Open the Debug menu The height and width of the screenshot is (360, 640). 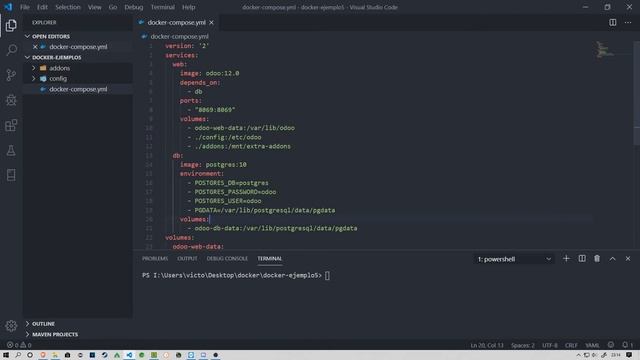pyautogui.click(x=134, y=7)
